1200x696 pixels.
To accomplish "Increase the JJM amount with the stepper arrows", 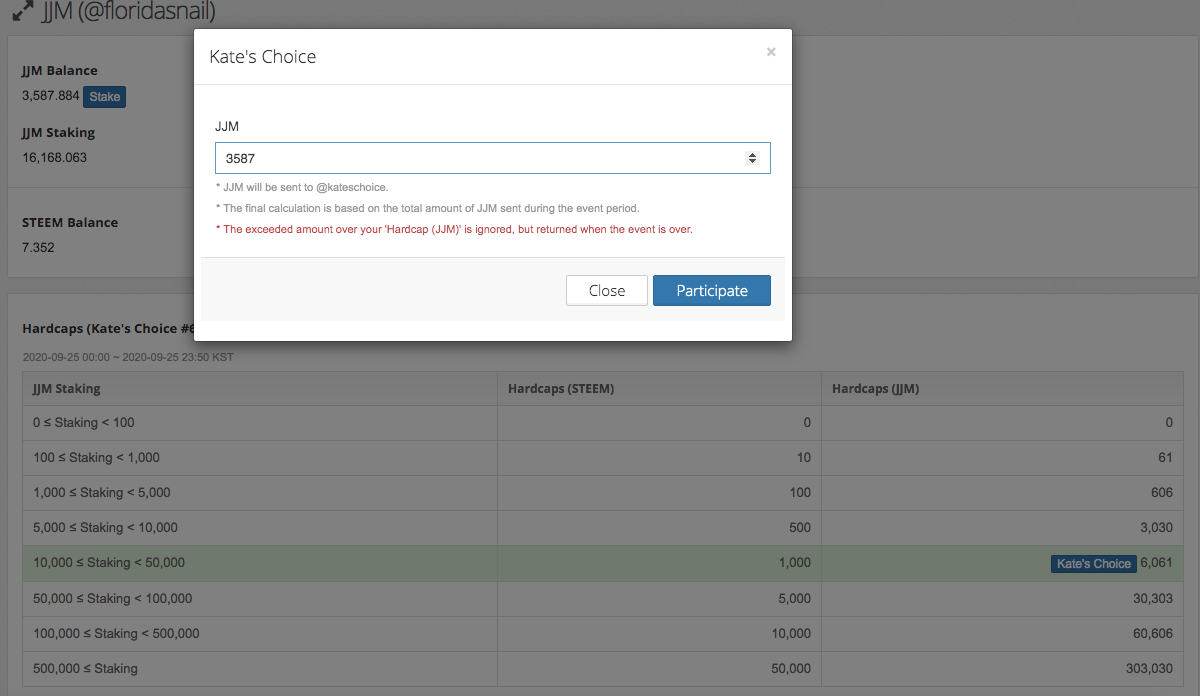I will pyautogui.click(x=752, y=154).
